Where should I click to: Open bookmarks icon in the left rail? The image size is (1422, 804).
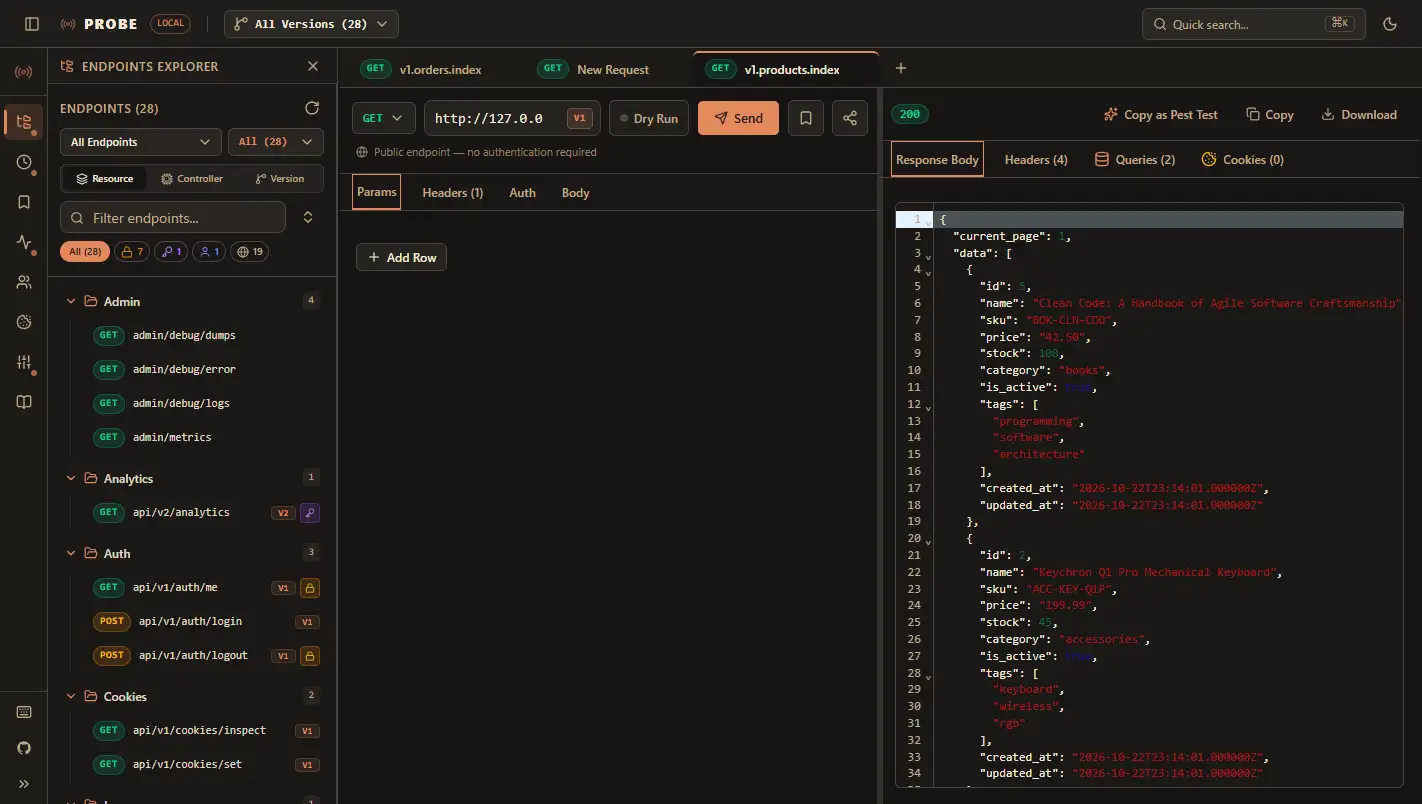point(24,202)
